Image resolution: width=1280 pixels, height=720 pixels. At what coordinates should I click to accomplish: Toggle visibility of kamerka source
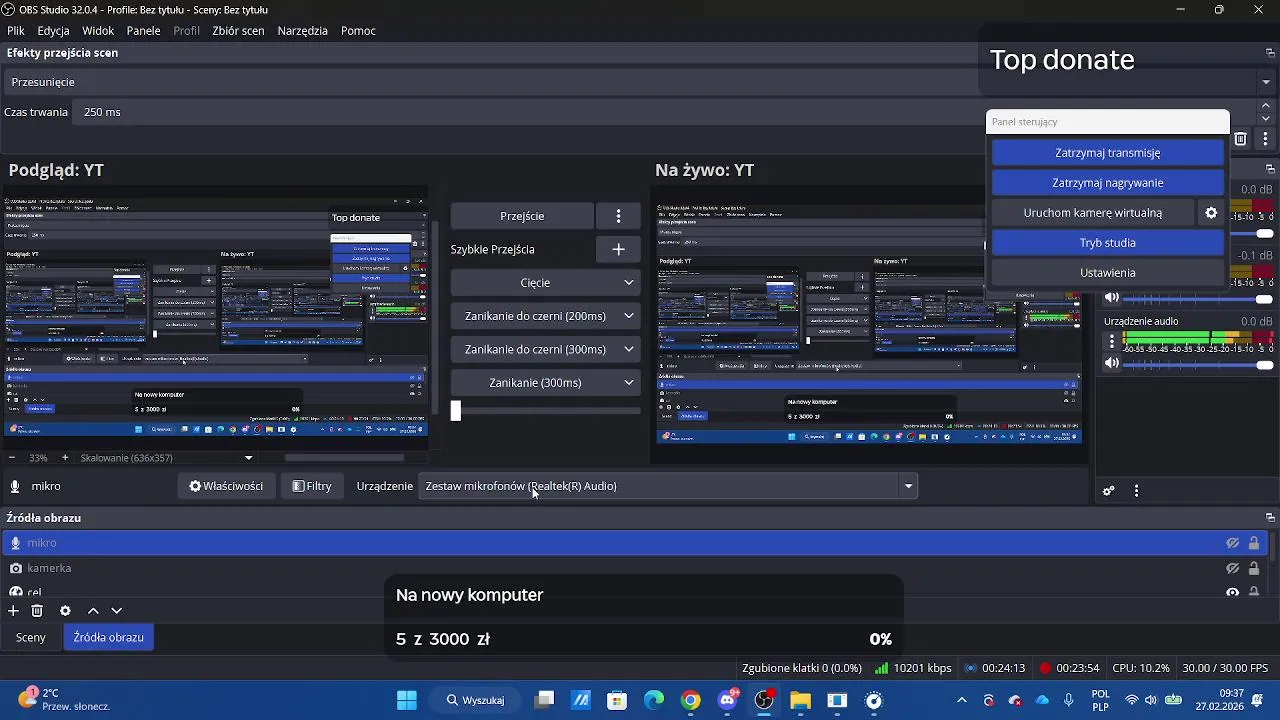[x=1233, y=568]
